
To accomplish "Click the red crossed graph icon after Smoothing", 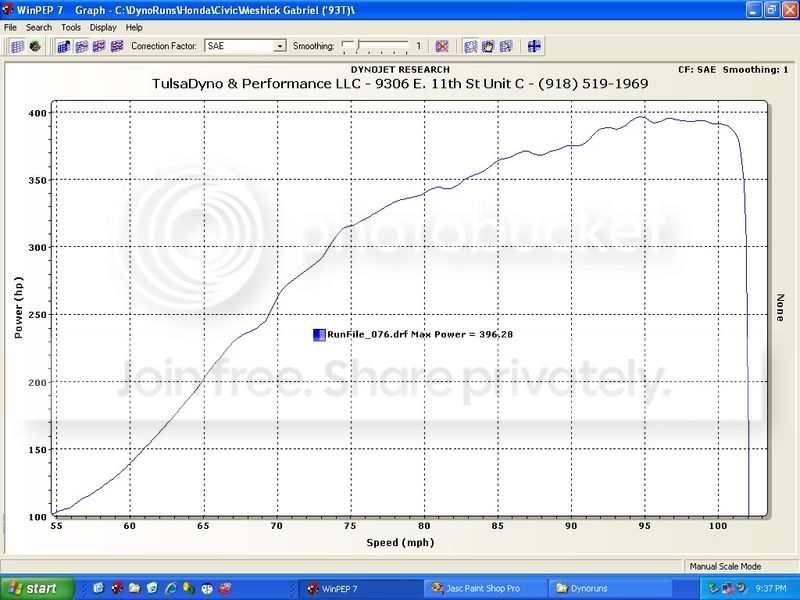I will 441,46.
